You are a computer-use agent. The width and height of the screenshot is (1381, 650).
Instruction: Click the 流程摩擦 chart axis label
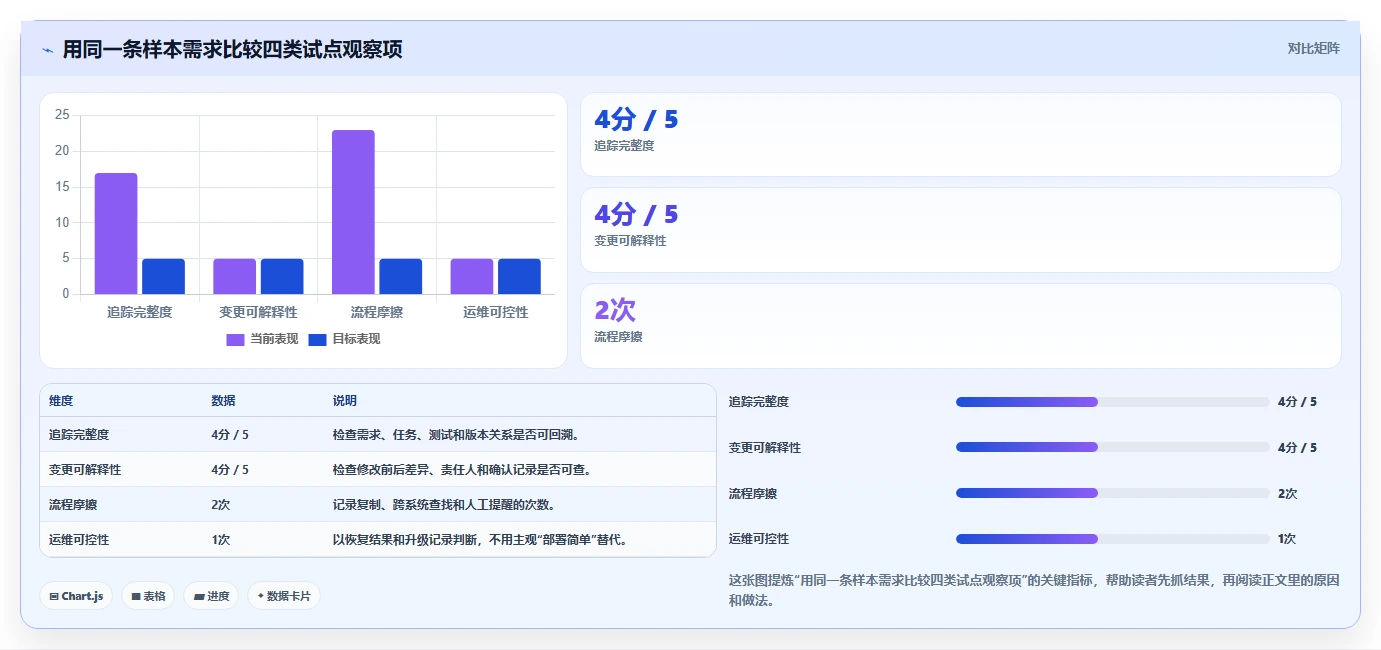pyautogui.click(x=377, y=312)
